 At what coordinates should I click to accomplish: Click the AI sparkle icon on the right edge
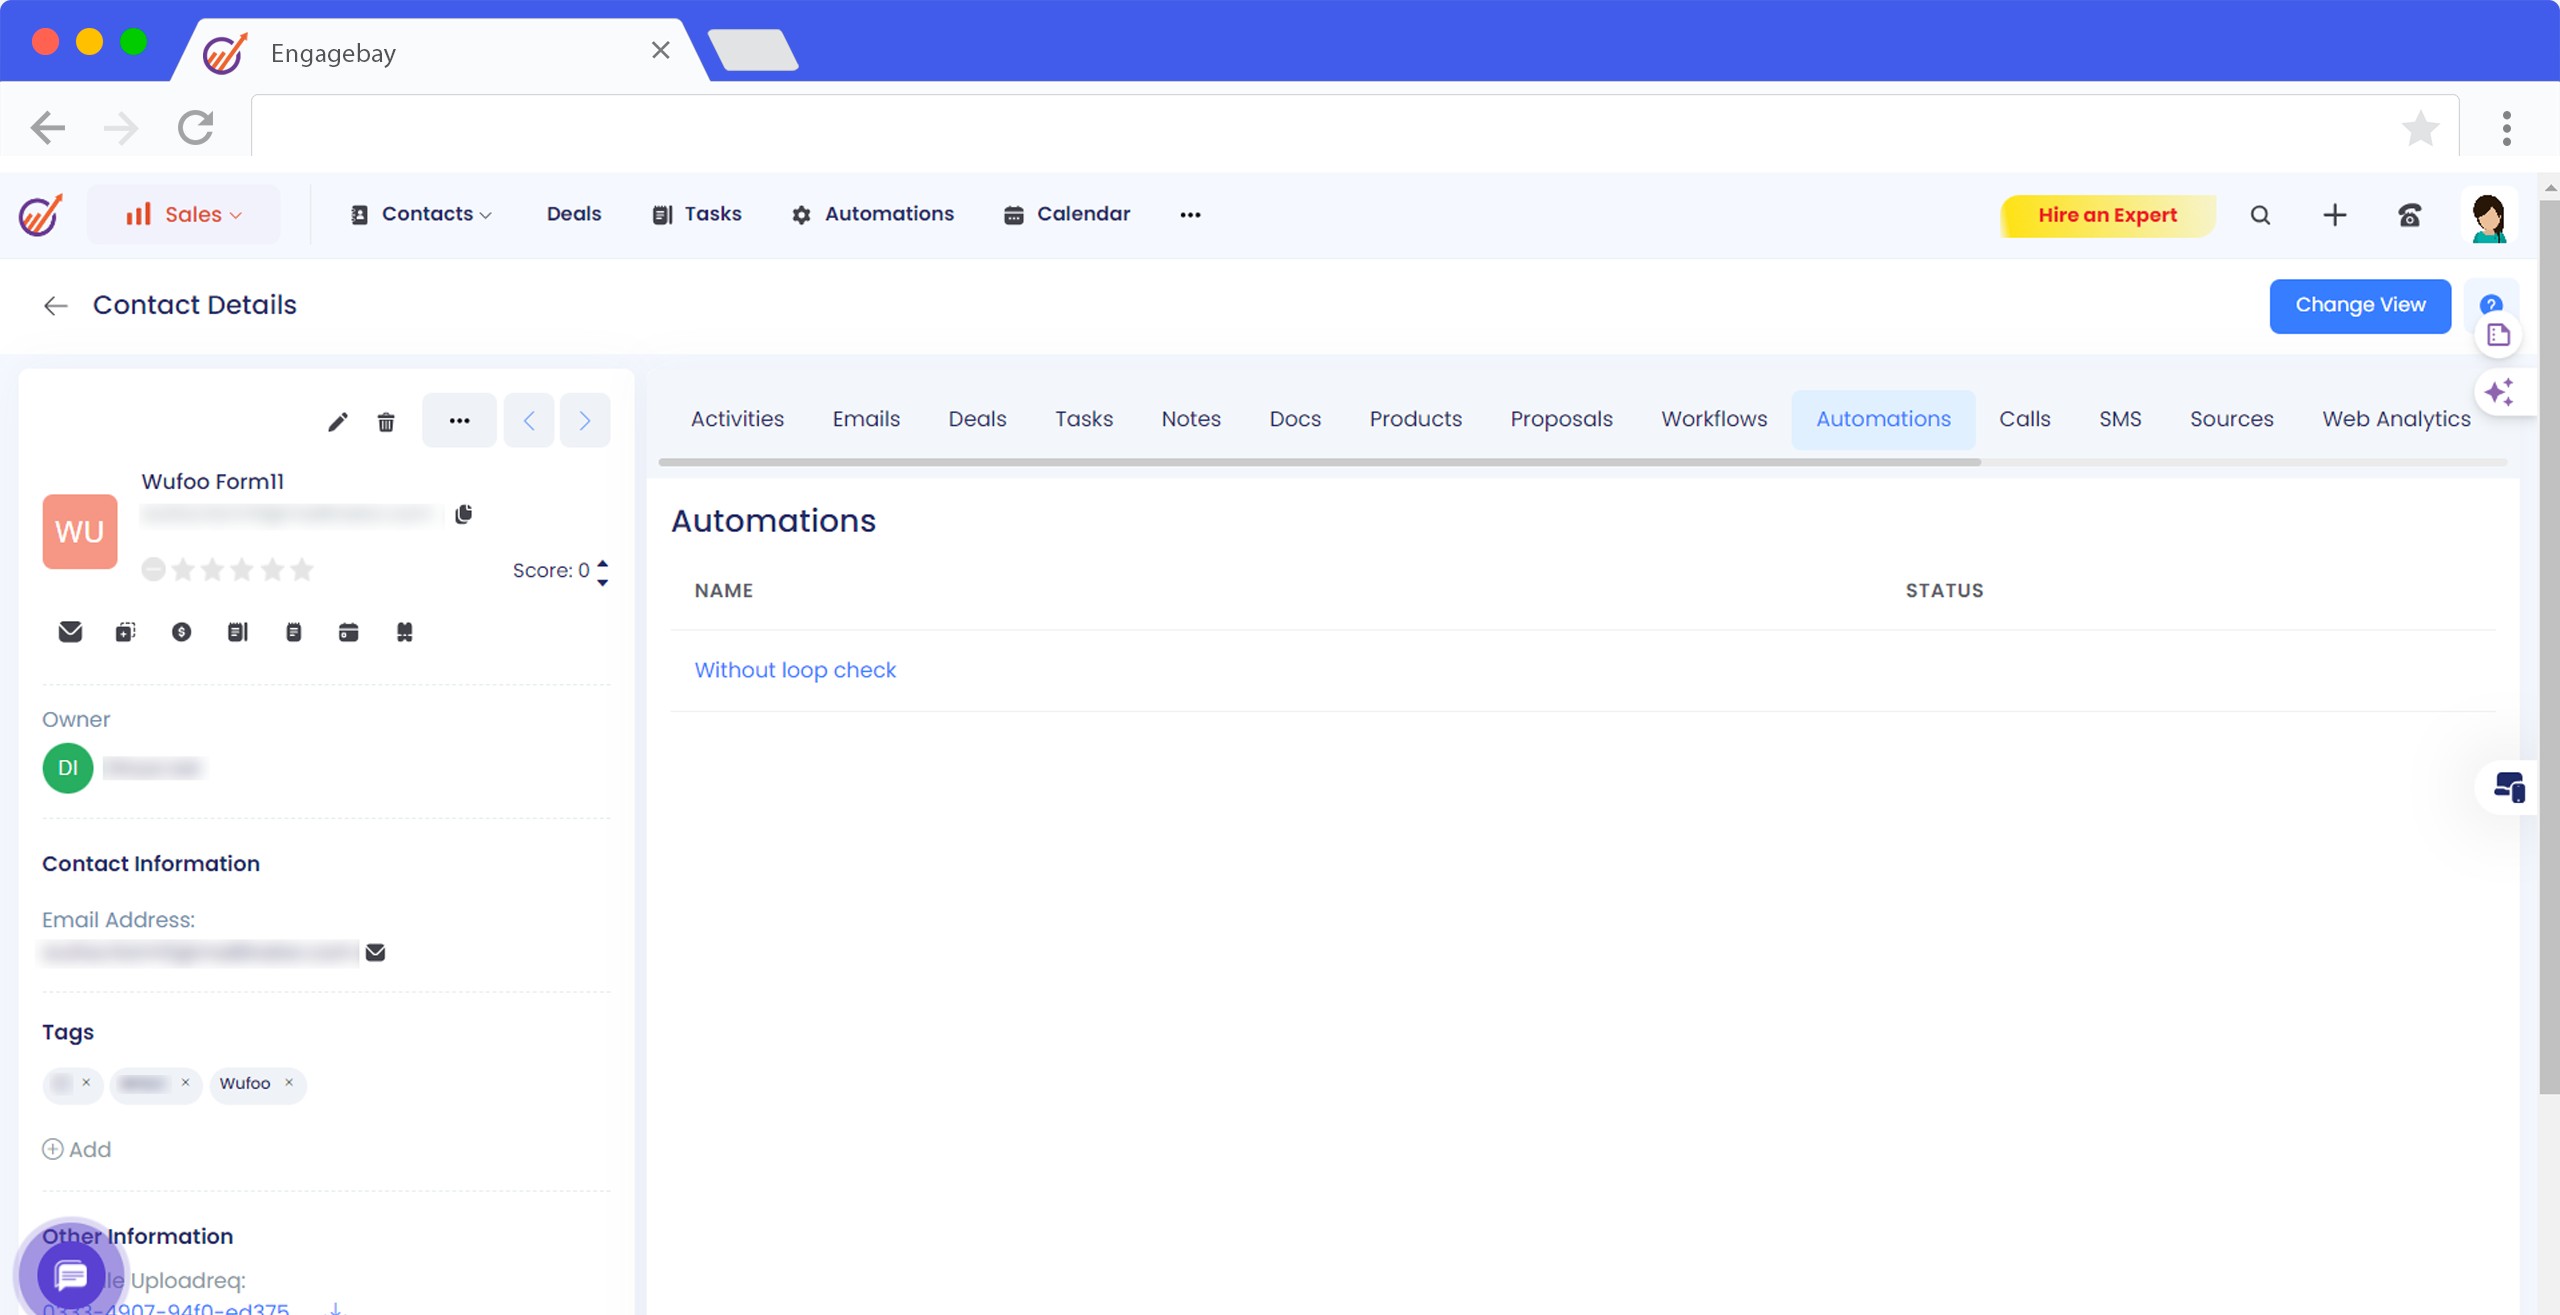point(2499,392)
